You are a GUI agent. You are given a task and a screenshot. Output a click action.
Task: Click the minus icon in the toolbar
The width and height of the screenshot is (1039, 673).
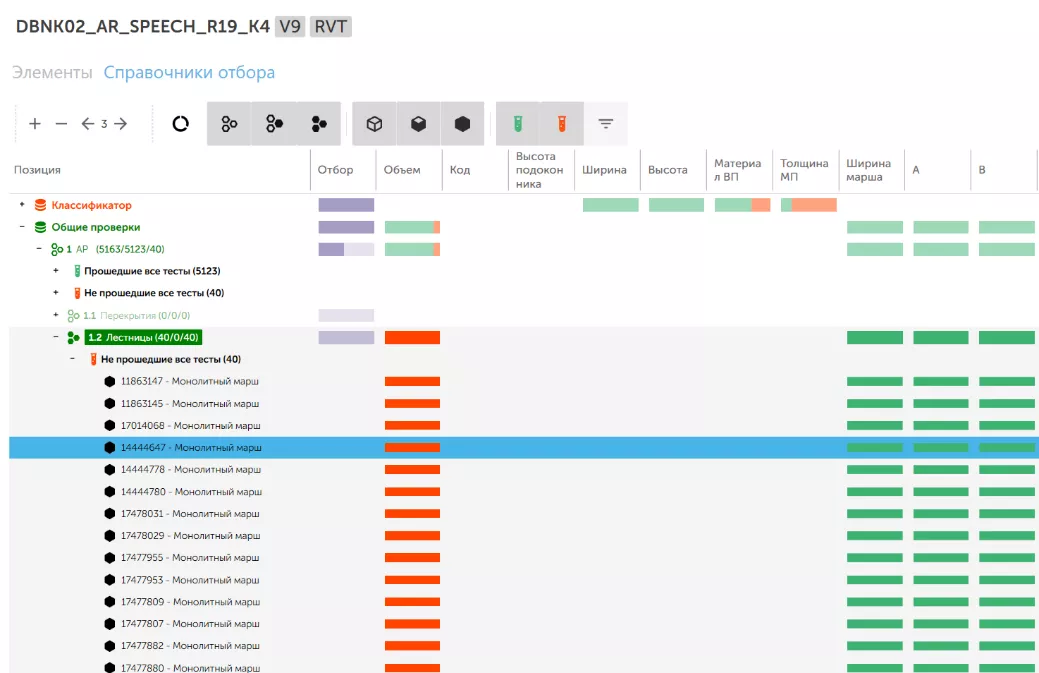(x=61, y=124)
